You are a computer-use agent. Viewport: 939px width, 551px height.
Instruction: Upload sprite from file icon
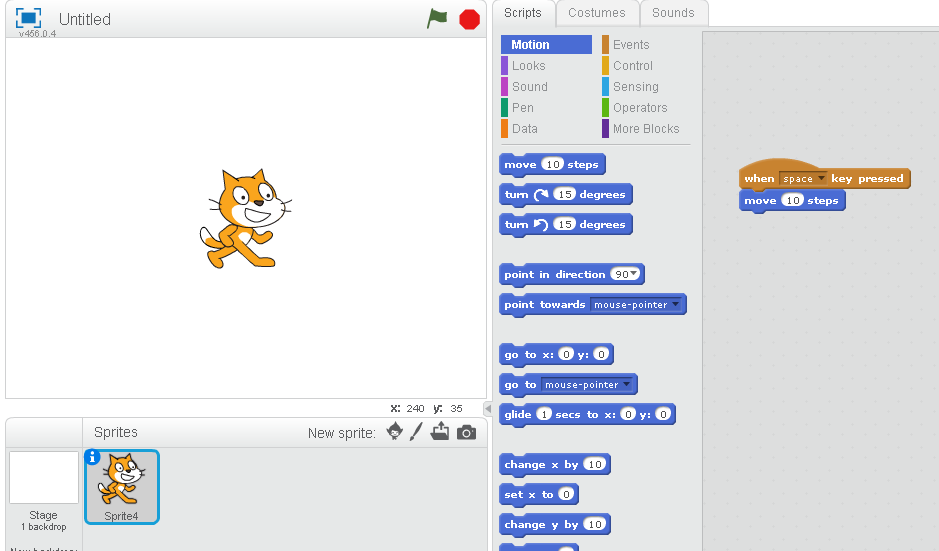tap(440, 431)
